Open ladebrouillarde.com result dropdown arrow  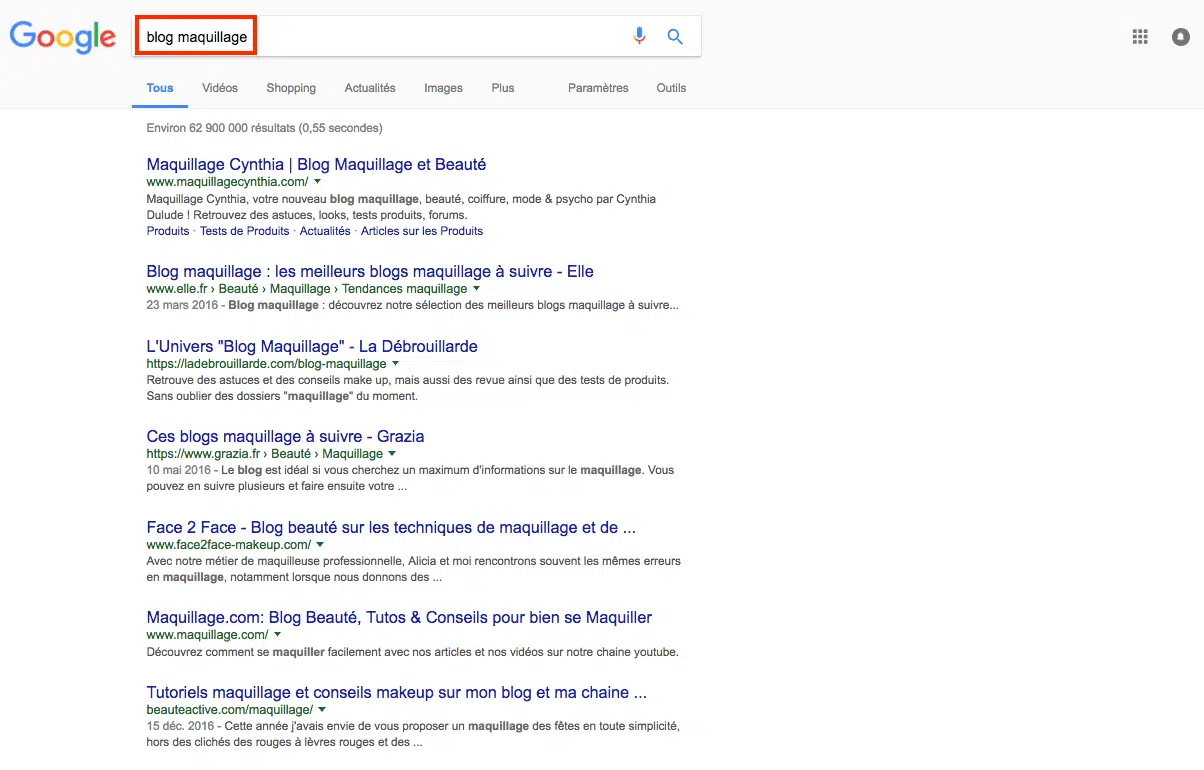tap(396, 364)
